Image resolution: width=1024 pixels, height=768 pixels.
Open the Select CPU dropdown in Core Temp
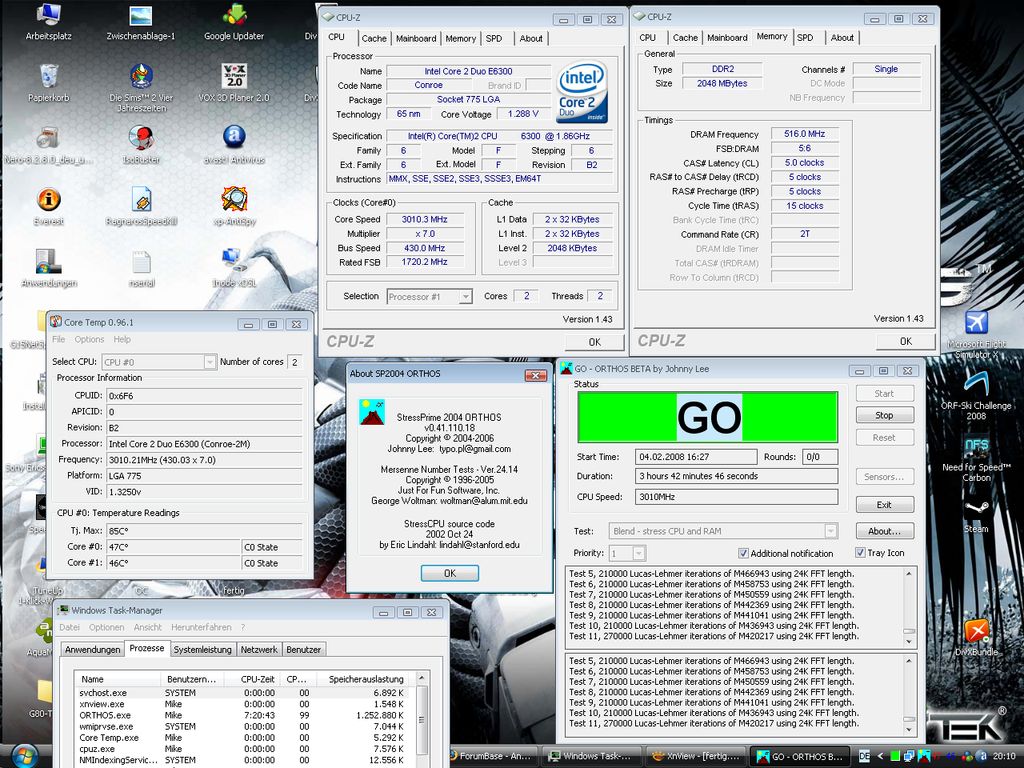tap(210, 362)
